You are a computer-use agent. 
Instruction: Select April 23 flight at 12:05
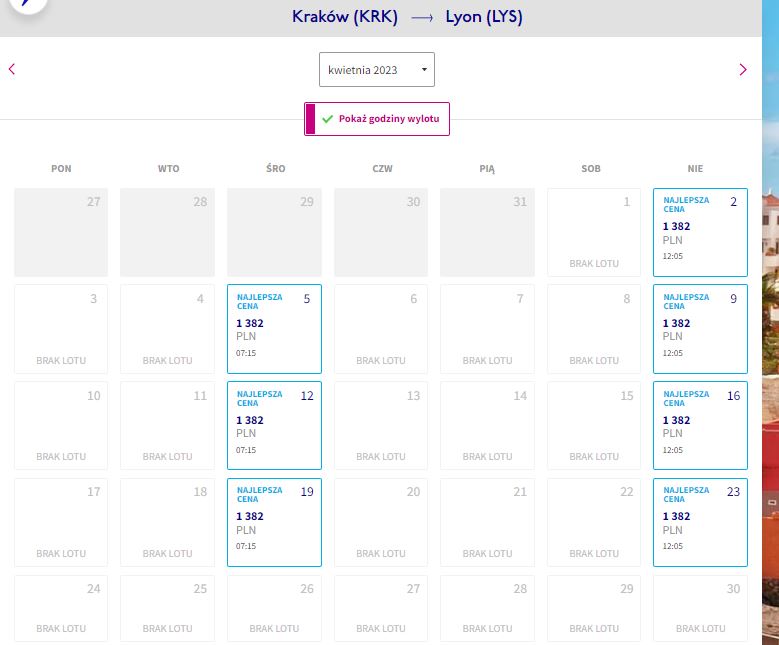pos(700,522)
